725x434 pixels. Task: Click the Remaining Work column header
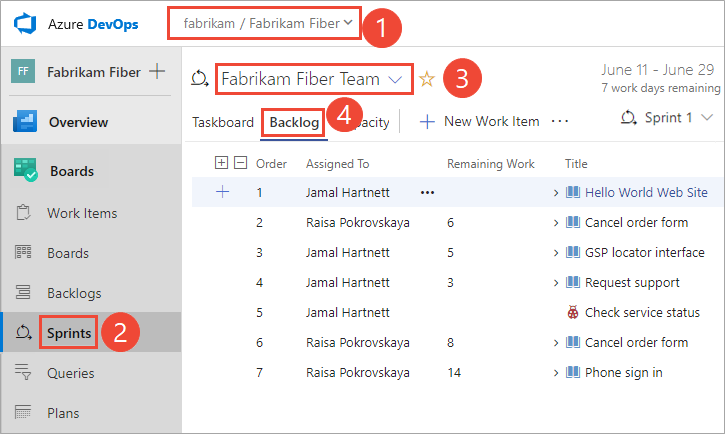point(491,164)
